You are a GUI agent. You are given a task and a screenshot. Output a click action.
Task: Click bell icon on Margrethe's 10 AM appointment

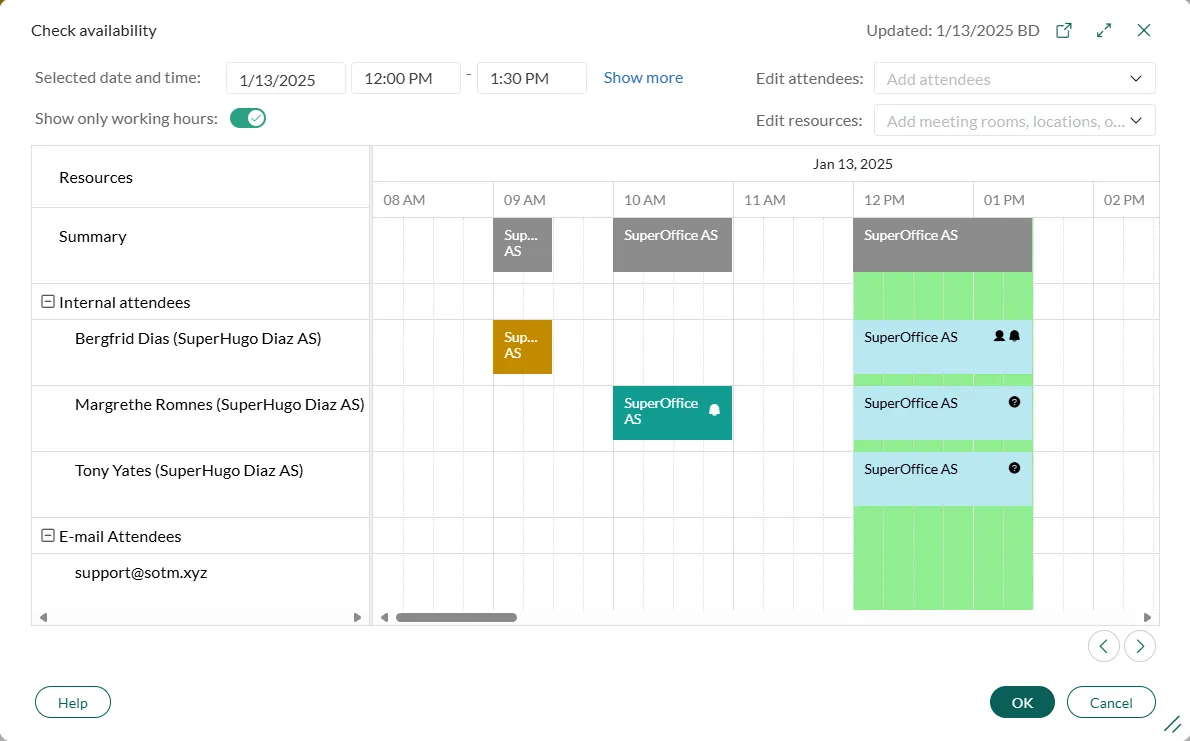(x=714, y=410)
